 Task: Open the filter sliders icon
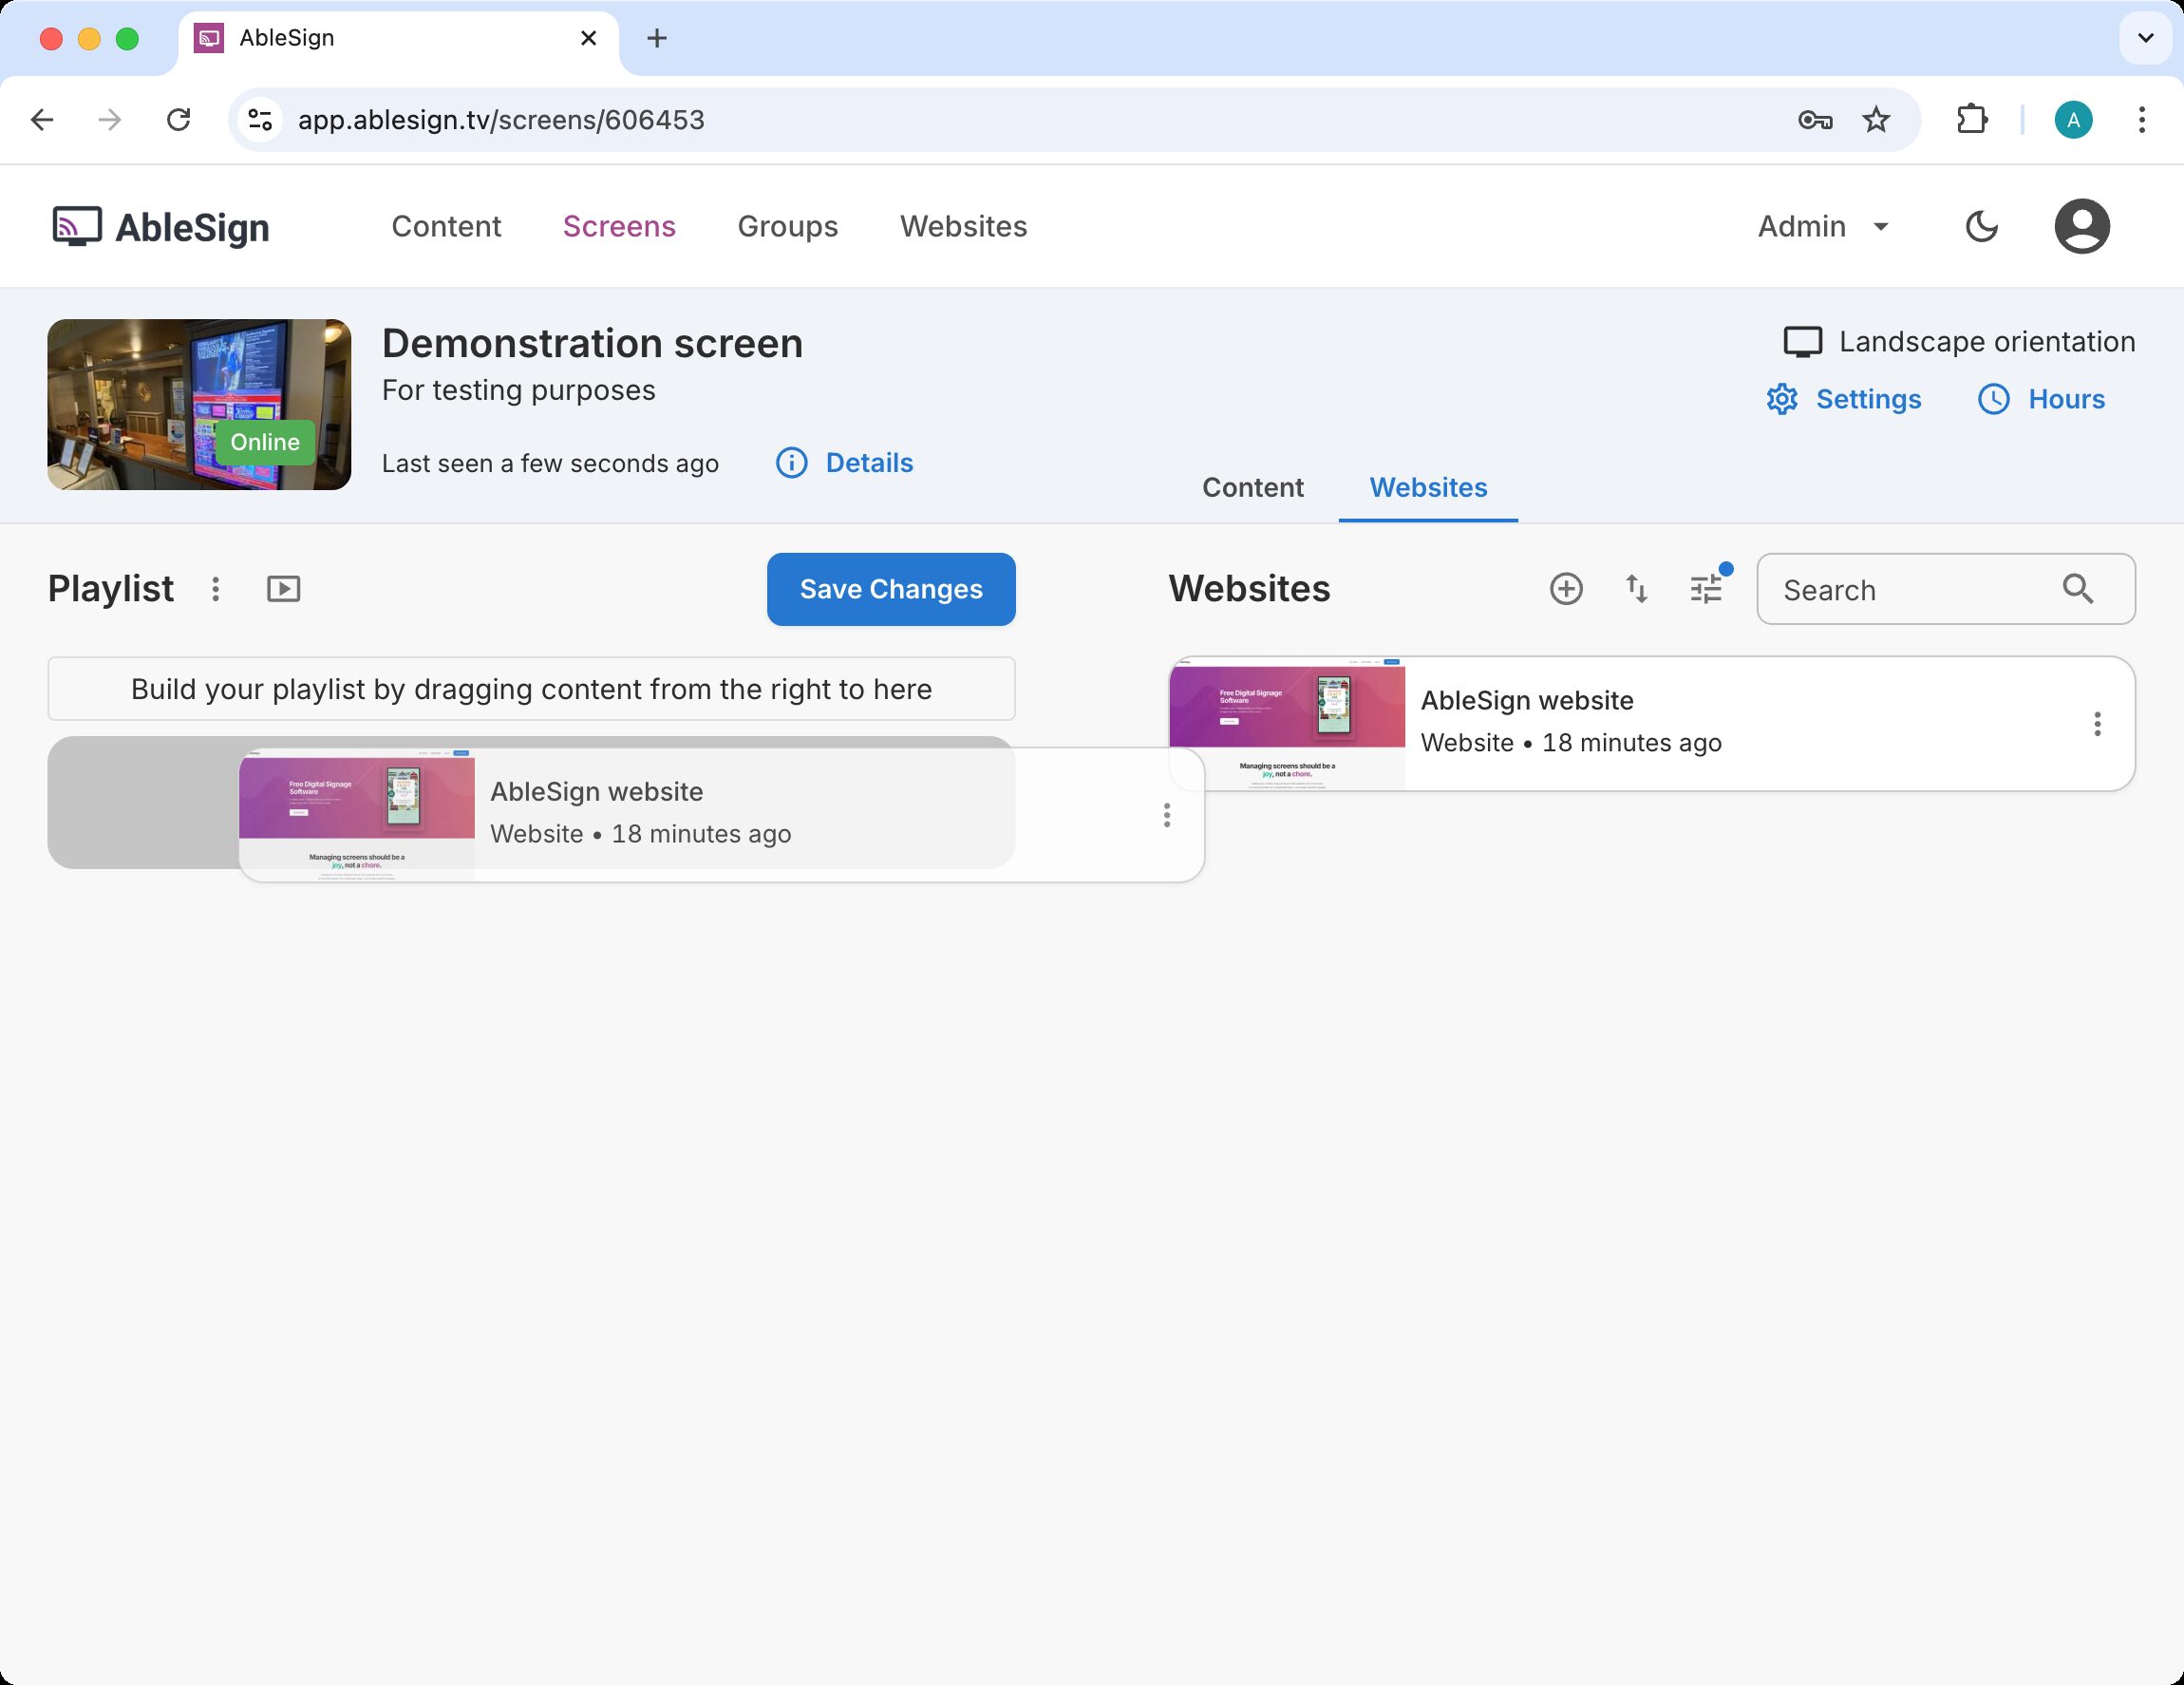(1706, 589)
